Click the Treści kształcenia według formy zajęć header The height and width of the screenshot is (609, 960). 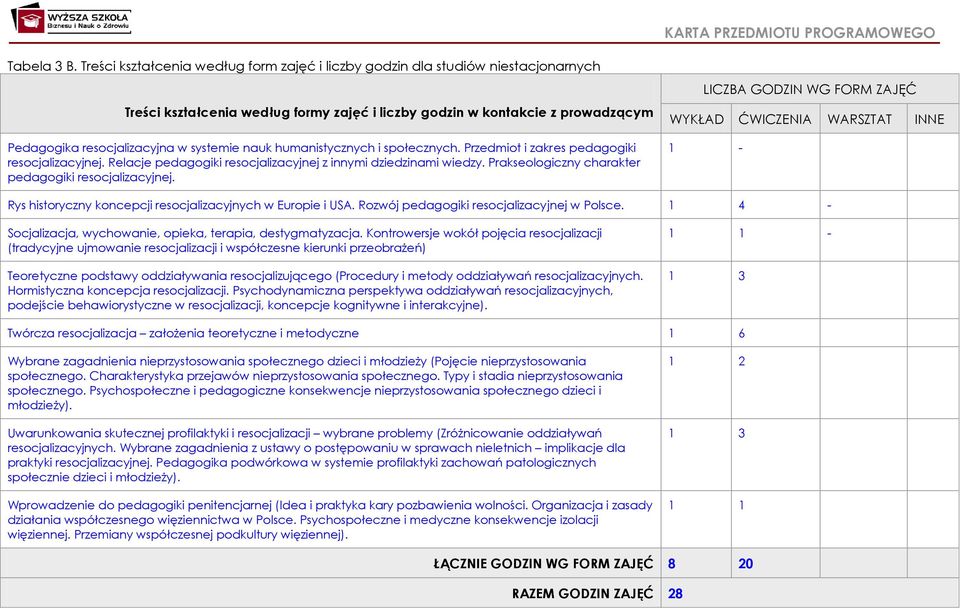[x=389, y=113]
